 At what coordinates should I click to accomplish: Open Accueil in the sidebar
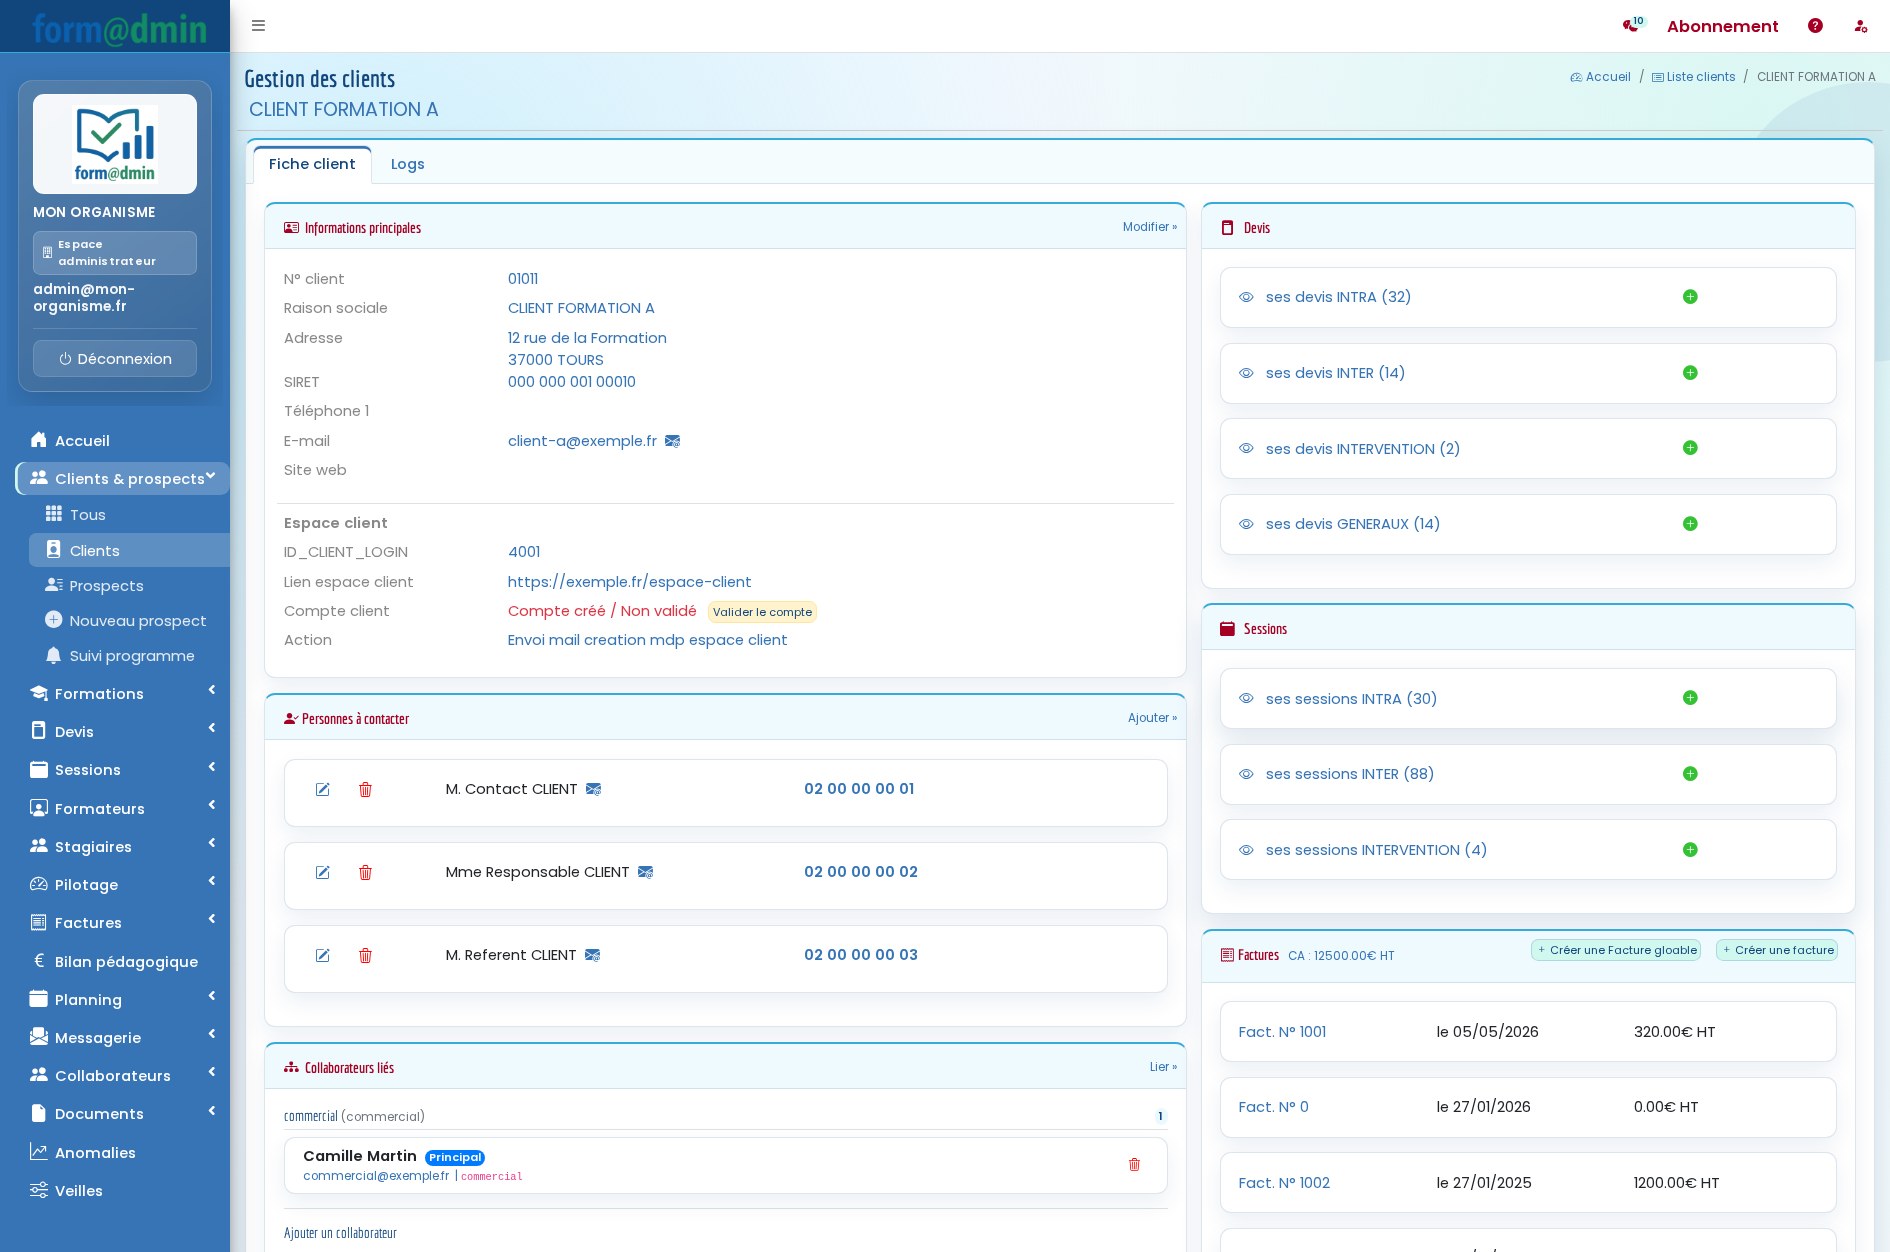tap(123, 441)
